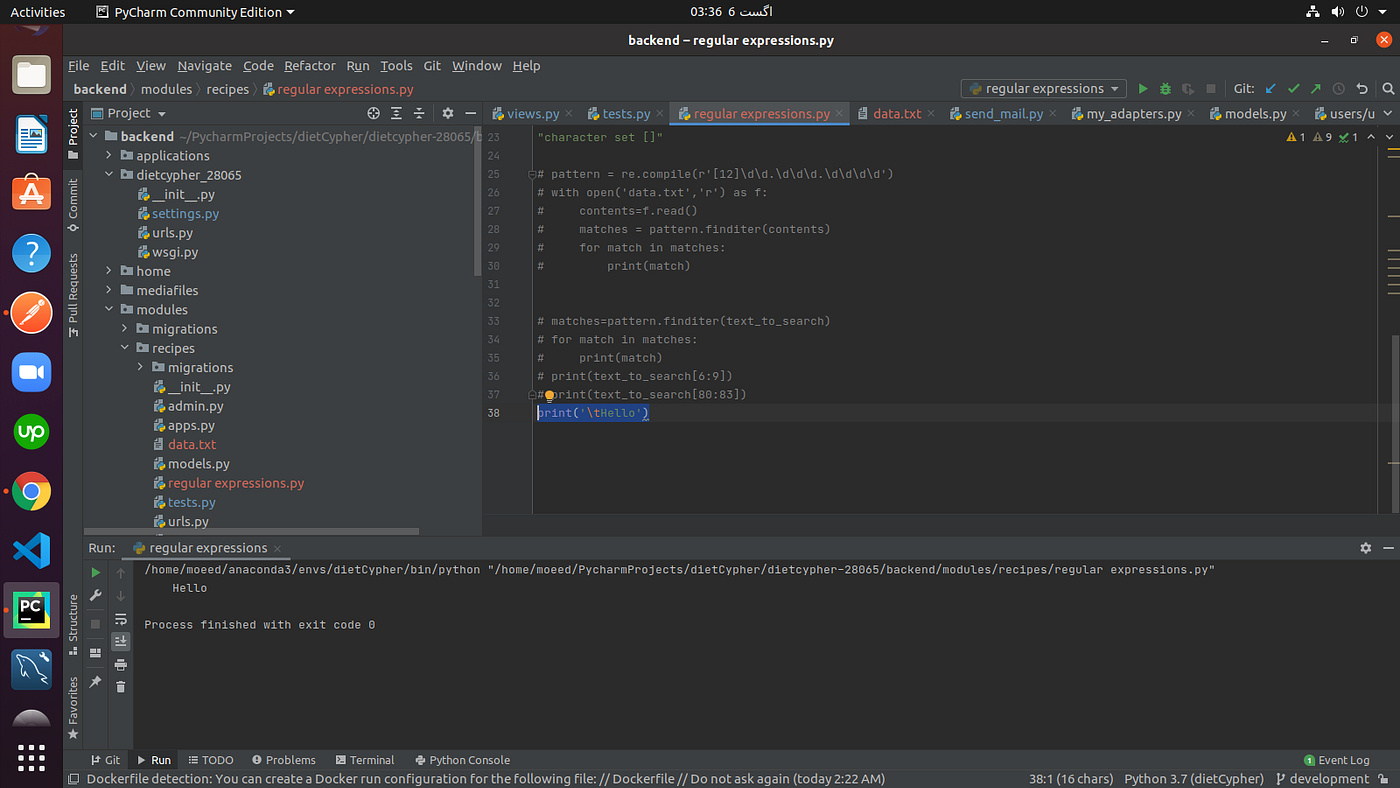Open the run configuration dropdown

[1043, 89]
